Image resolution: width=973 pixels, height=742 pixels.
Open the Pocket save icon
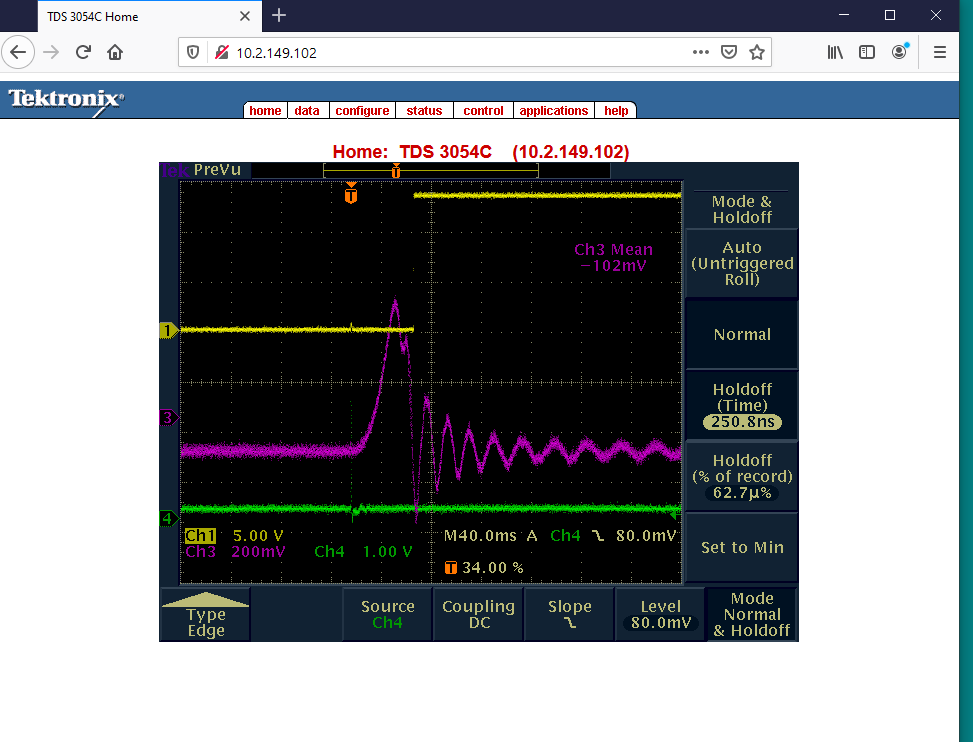(730, 52)
